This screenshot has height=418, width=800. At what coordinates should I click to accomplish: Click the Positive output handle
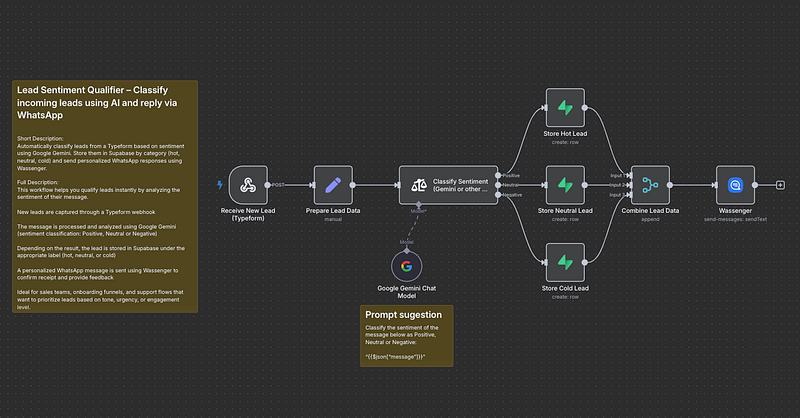(x=498, y=175)
